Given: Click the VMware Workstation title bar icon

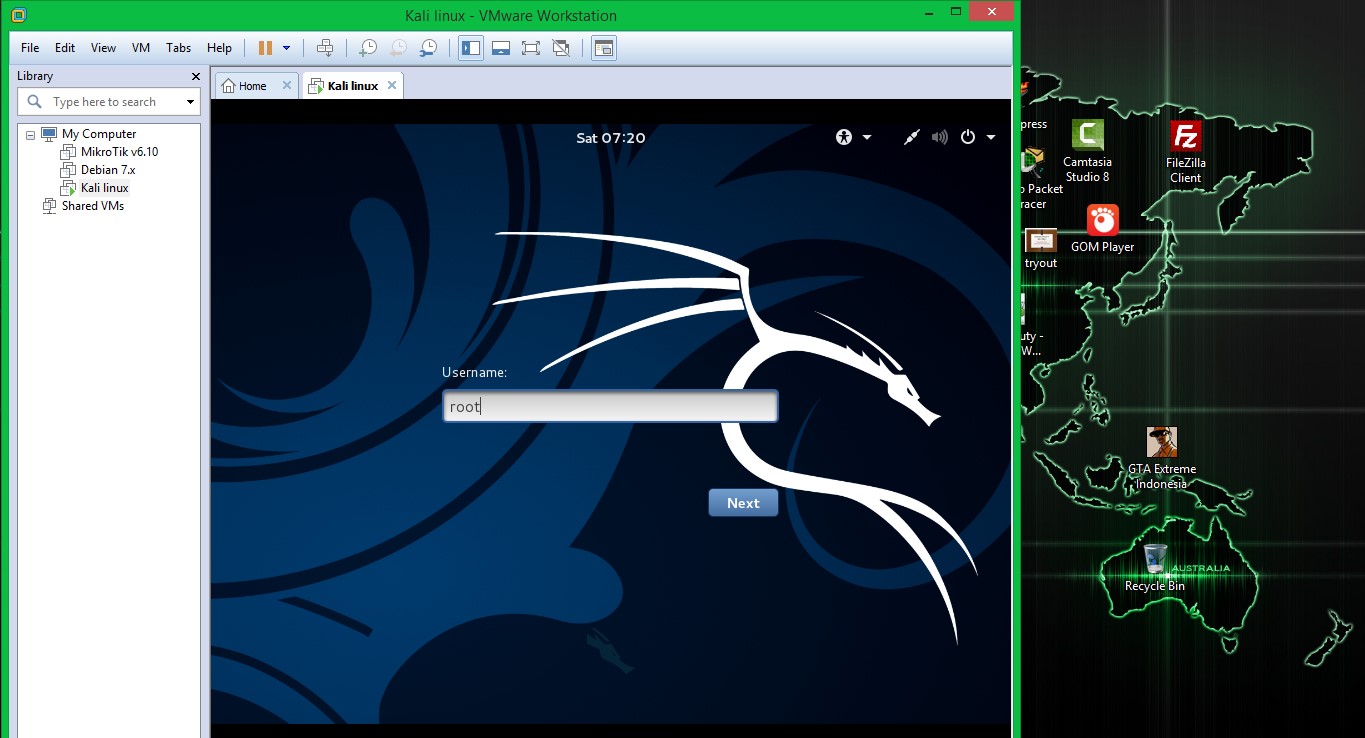Looking at the screenshot, I should [x=19, y=15].
